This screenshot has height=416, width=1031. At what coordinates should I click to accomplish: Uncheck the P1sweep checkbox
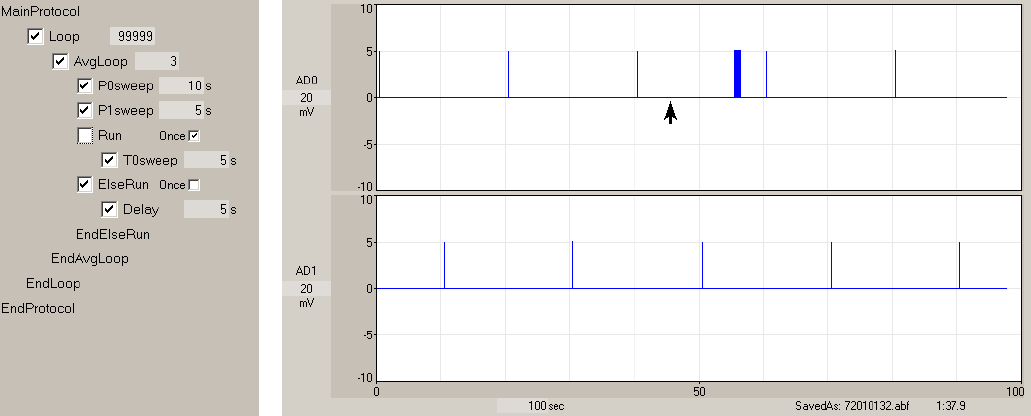pos(84,110)
